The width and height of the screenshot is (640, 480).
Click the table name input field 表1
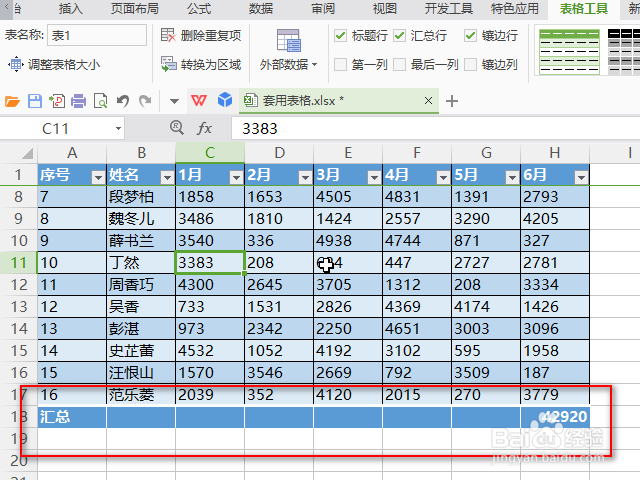coord(97,35)
